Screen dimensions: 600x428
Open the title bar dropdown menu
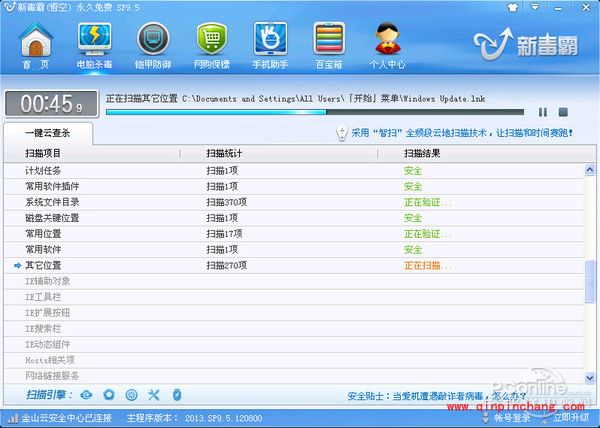(535, 7)
